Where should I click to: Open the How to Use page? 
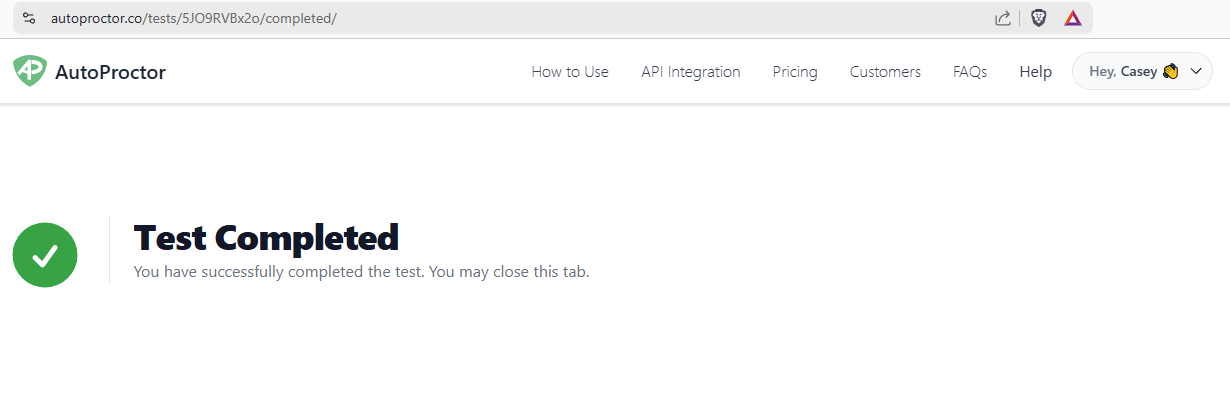[x=570, y=72]
